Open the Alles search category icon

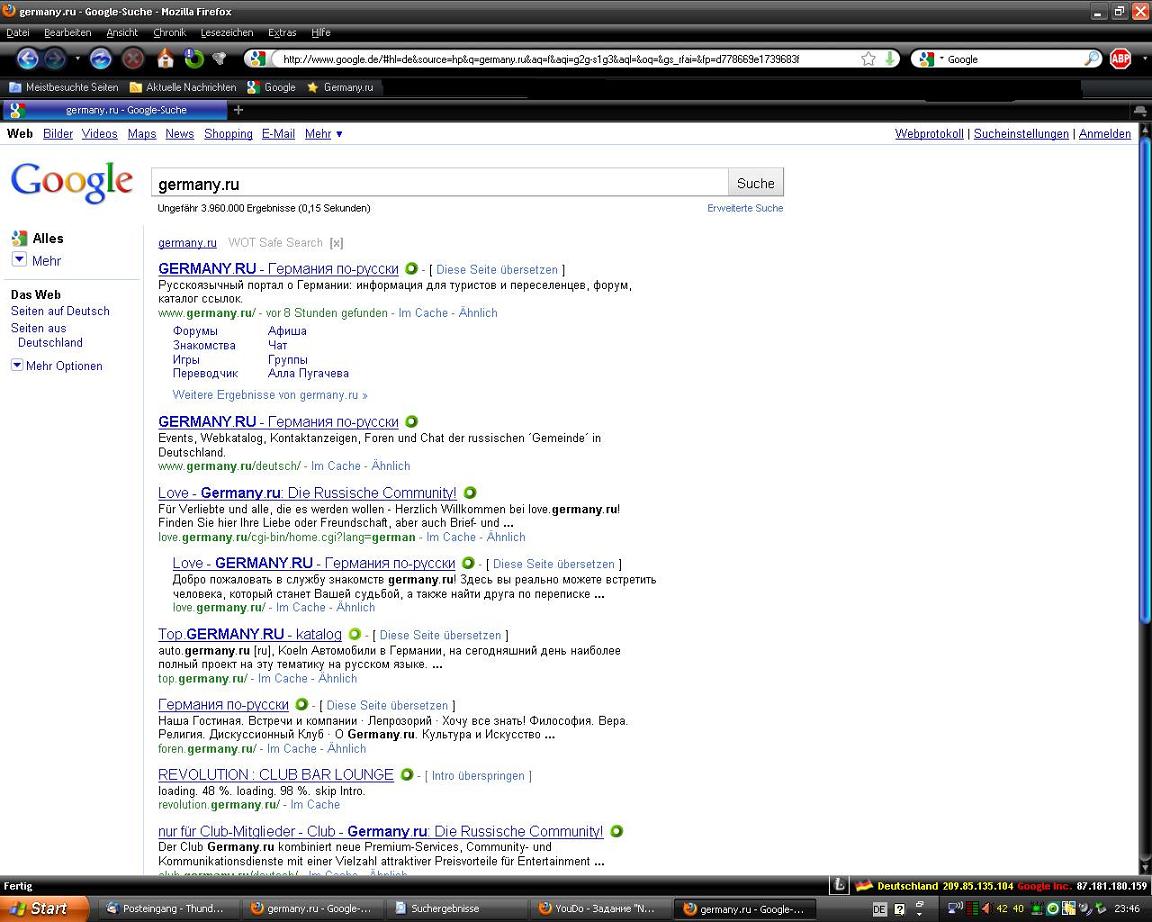coord(19,238)
